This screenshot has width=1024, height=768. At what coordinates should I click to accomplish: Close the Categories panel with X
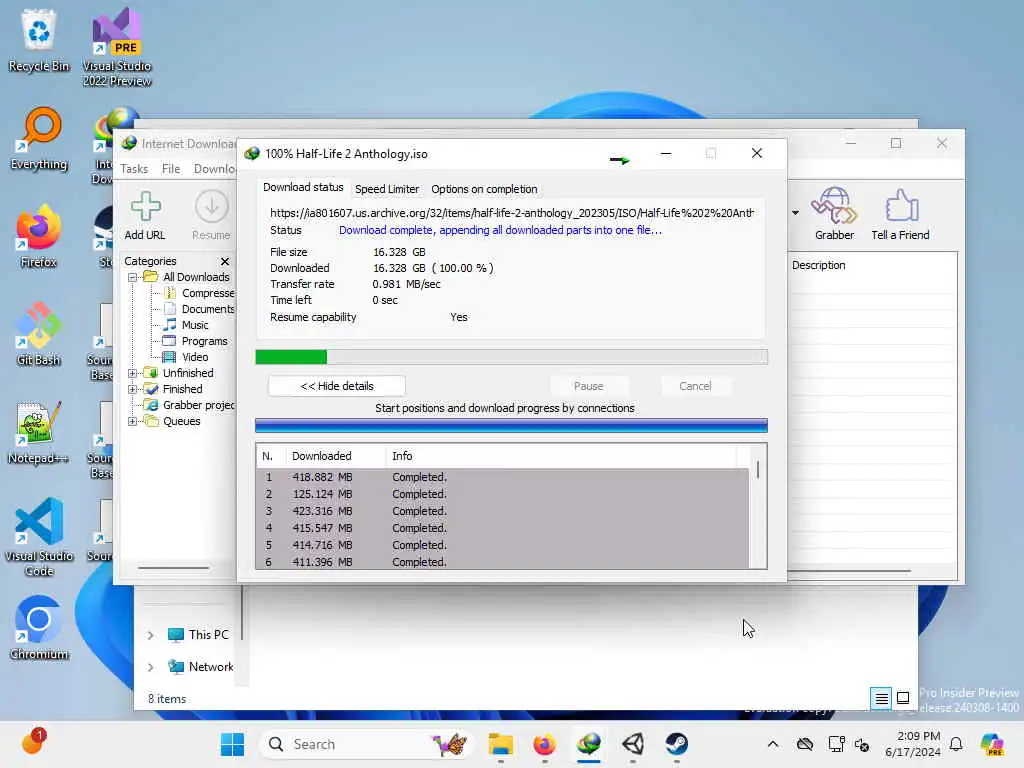point(225,261)
